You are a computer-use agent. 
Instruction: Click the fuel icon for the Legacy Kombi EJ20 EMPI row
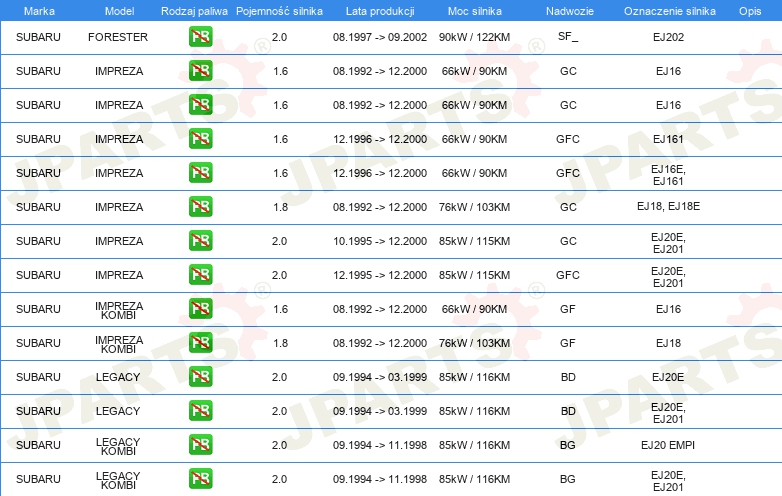200,445
